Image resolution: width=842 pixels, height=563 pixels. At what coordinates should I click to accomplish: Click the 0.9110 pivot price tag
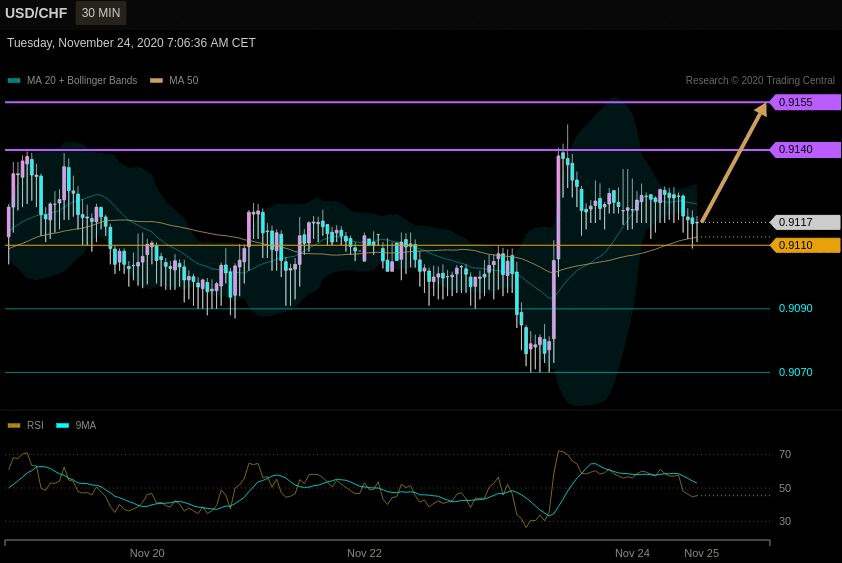[805, 246]
